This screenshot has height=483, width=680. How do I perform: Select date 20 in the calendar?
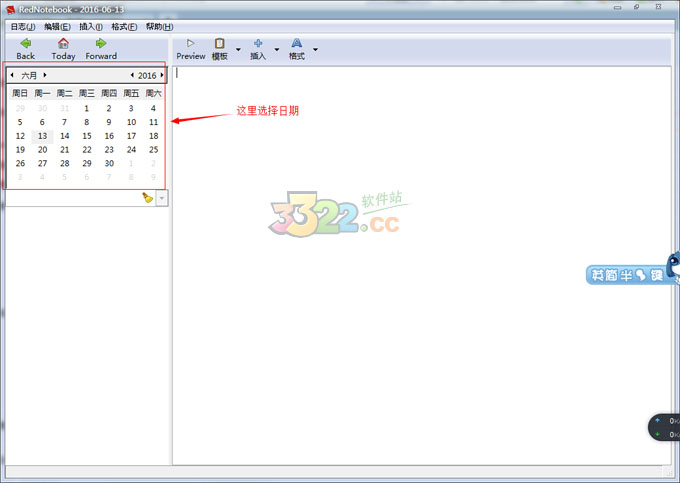[42, 150]
